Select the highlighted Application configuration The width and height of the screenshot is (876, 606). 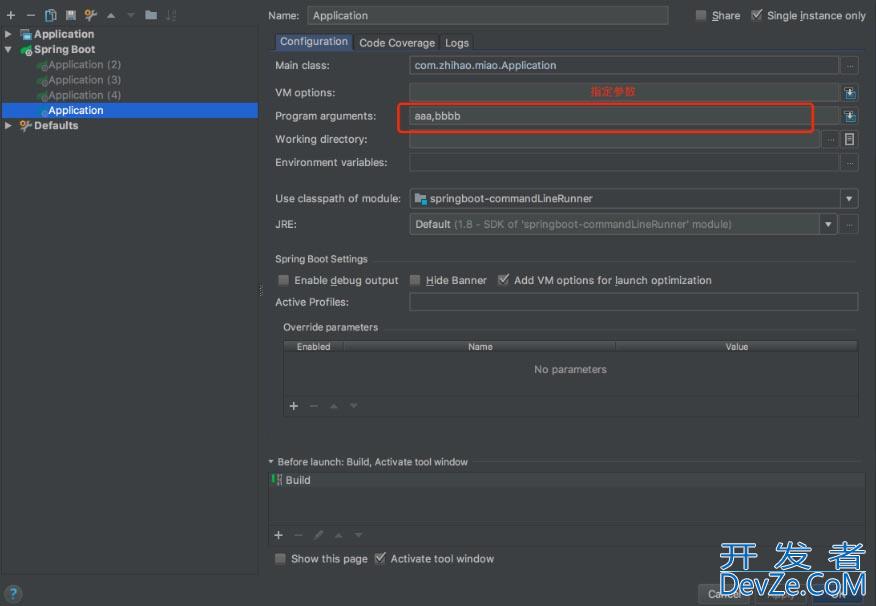tap(130, 110)
